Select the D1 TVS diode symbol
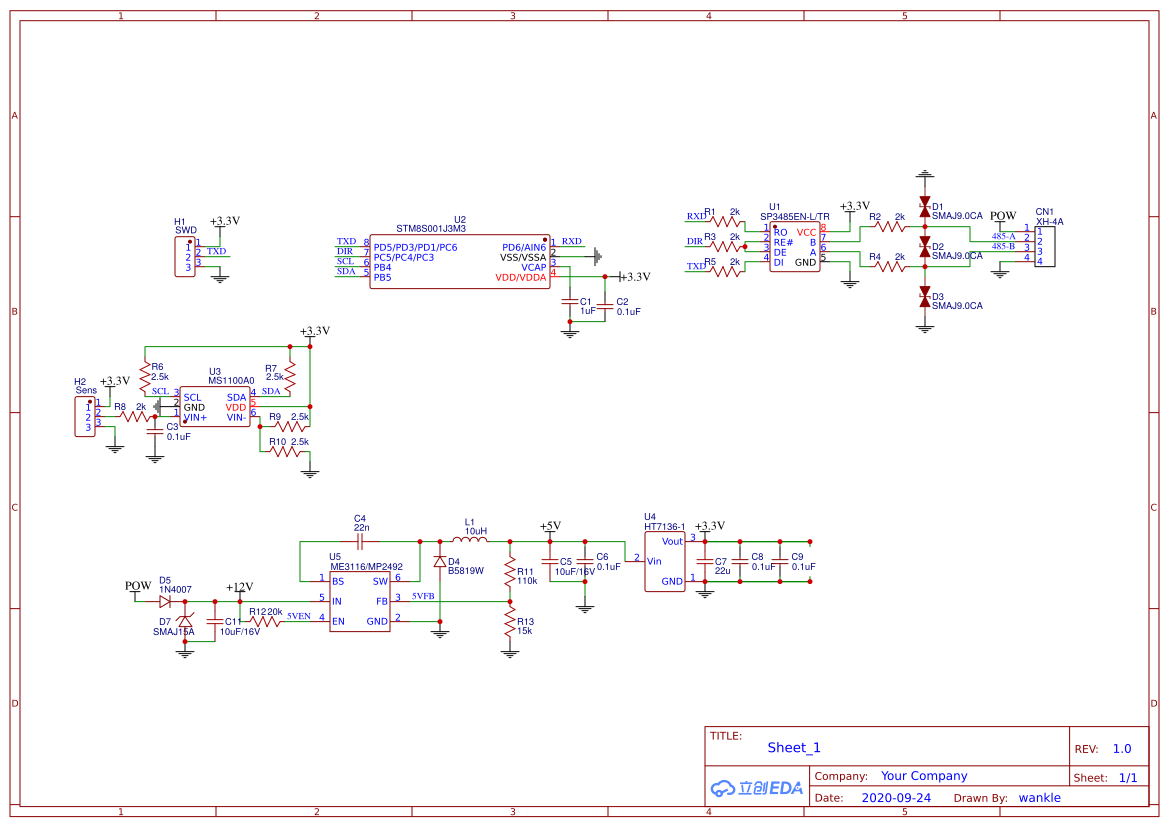The height and width of the screenshot is (827, 1169). (924, 207)
